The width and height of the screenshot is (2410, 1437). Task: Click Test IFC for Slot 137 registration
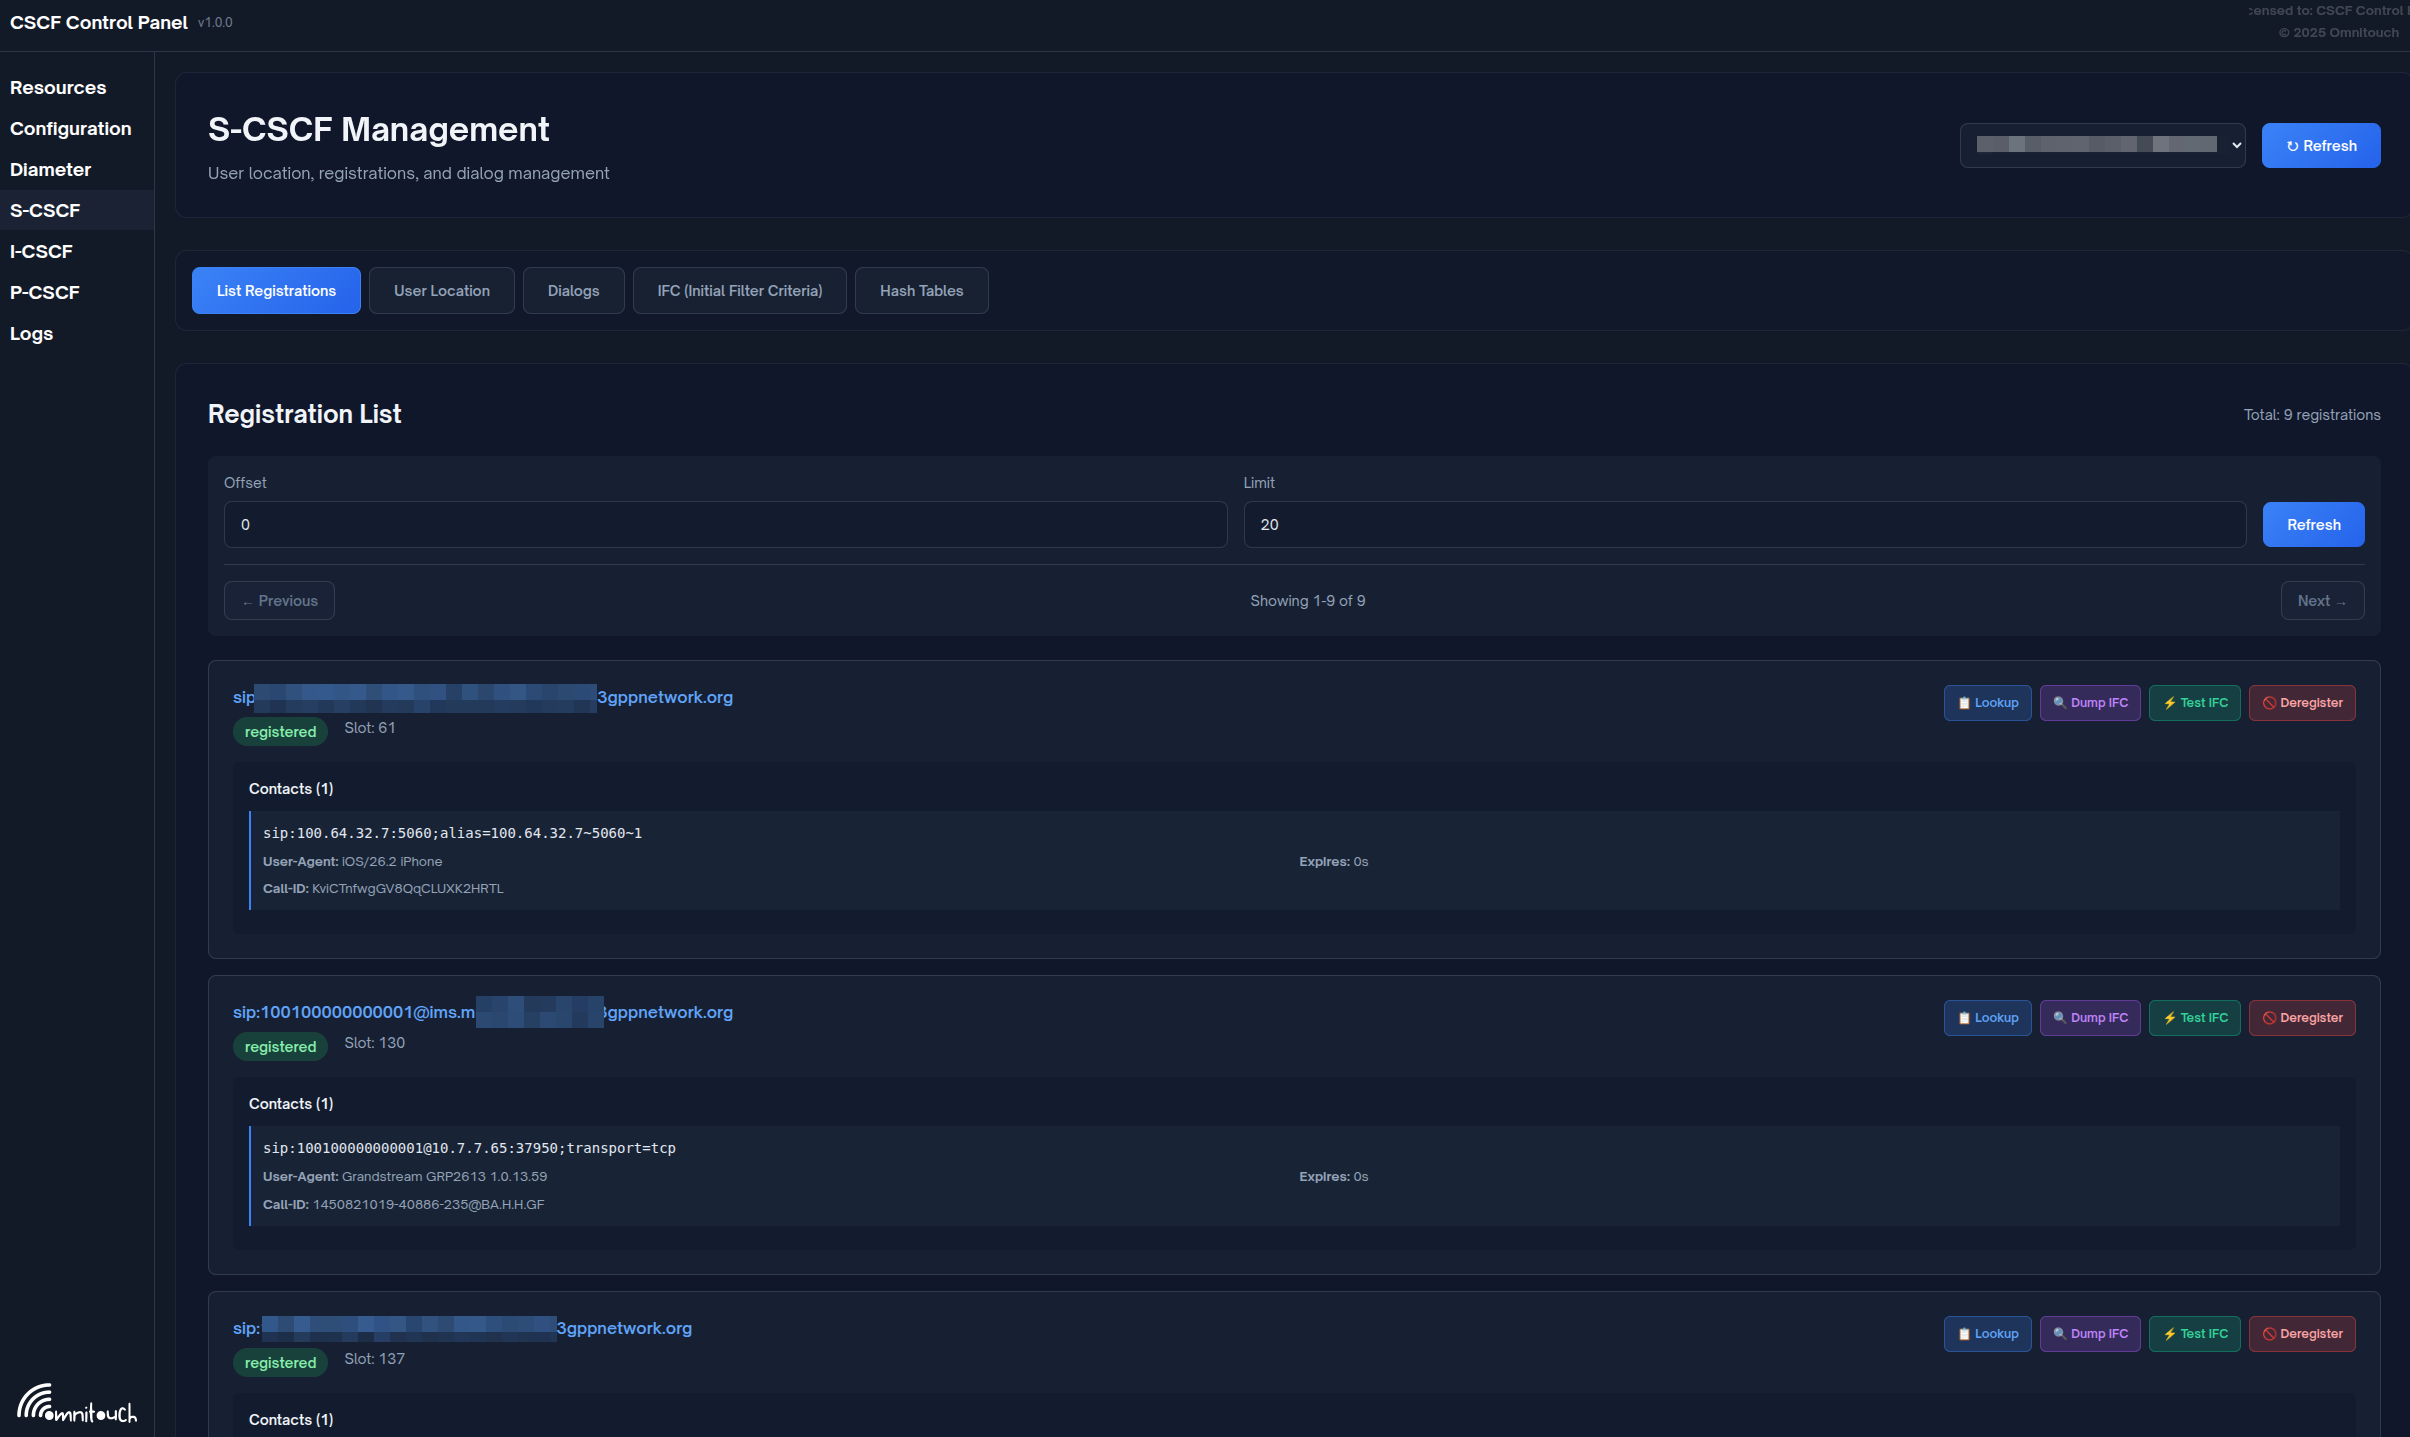tap(2194, 1334)
